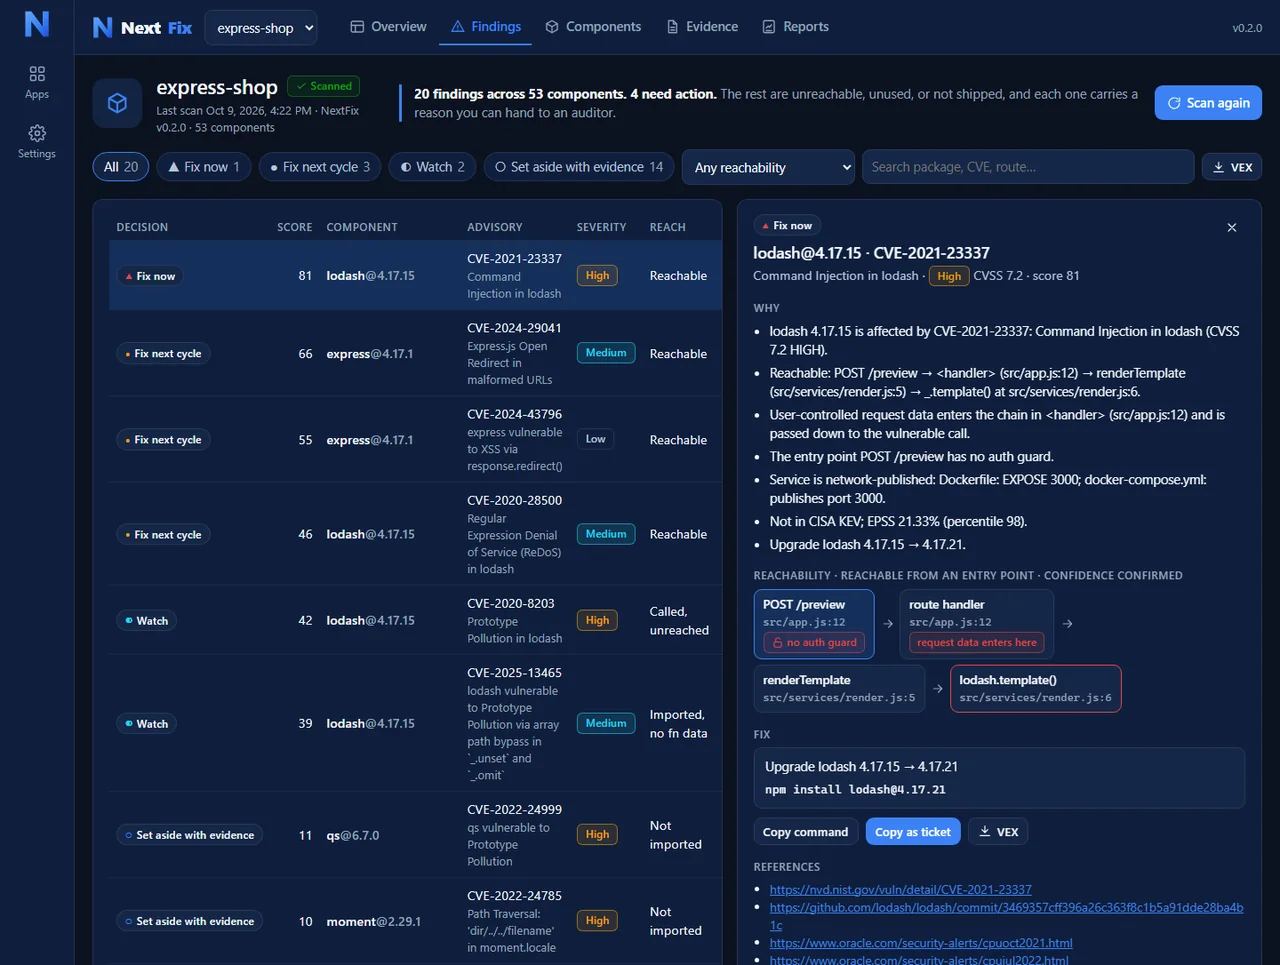The image size is (1280, 965).
Task: Open the oracle cpuoct2021 security alert link
Action: [x=921, y=943]
